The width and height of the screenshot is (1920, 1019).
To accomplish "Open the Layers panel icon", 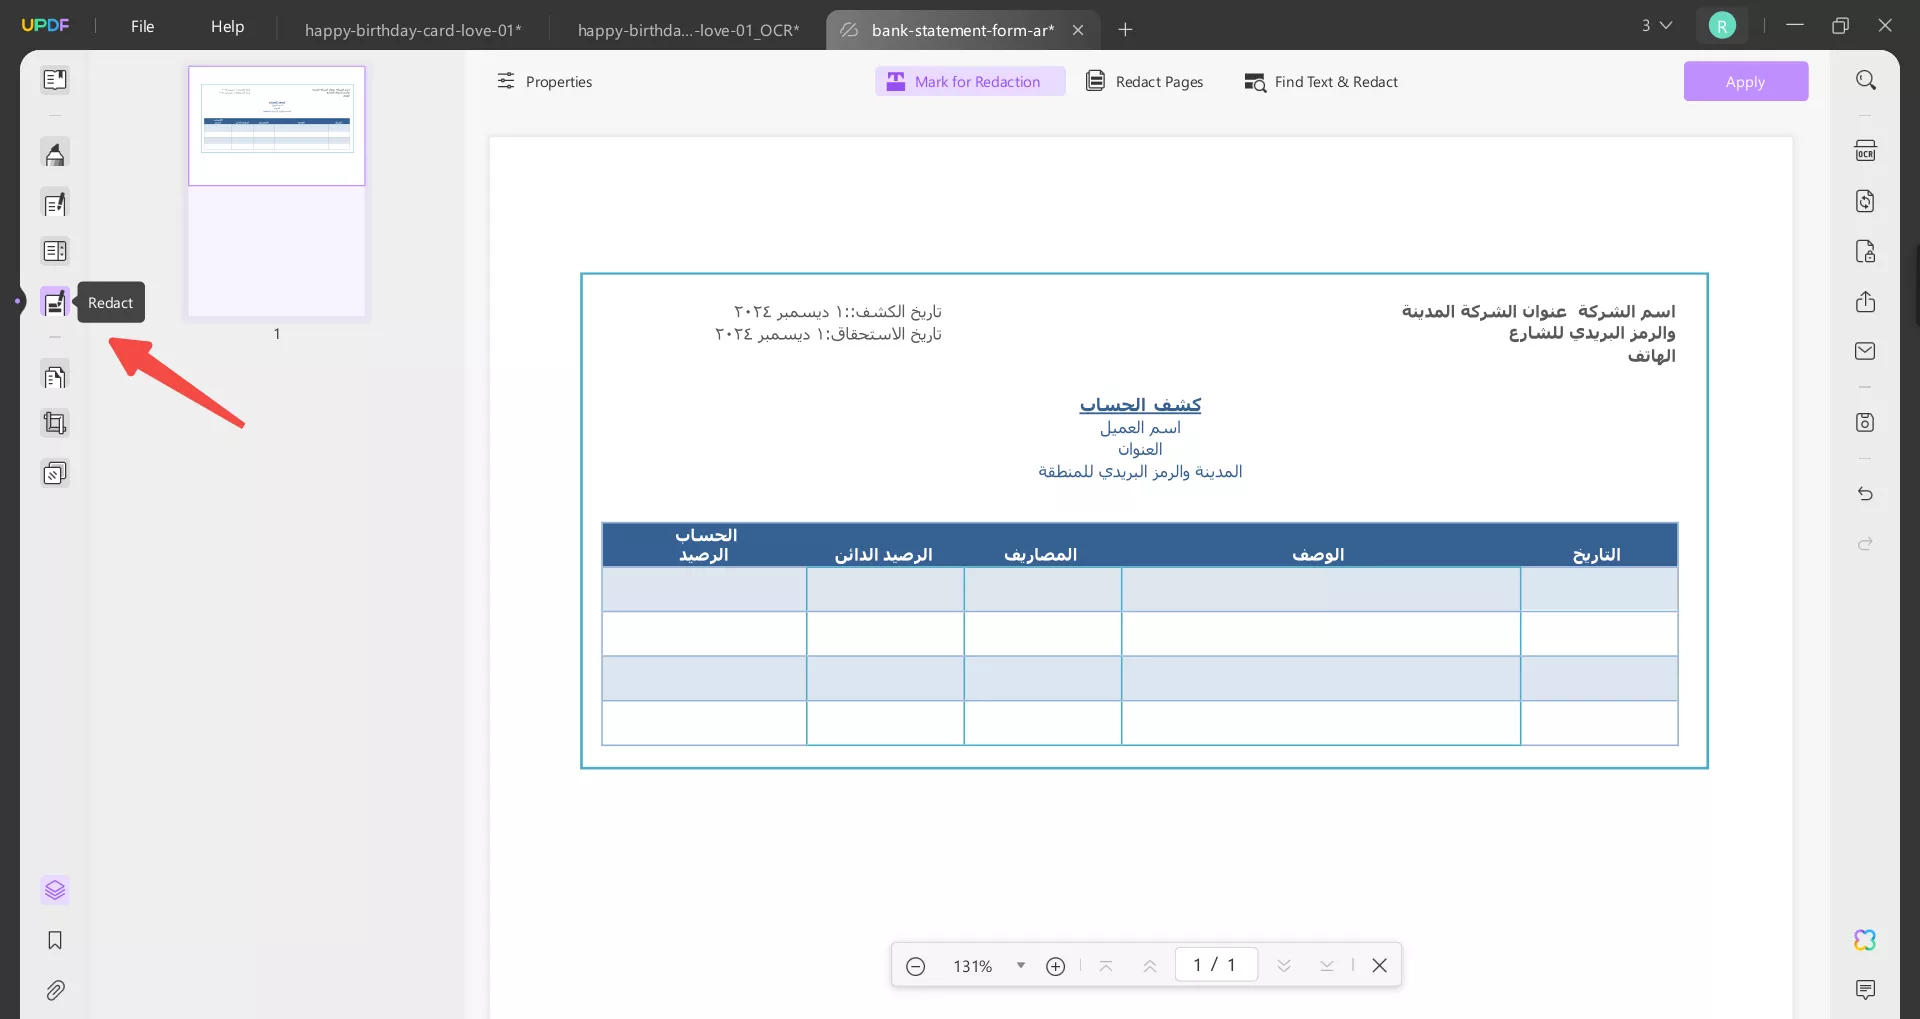I will click(55, 890).
